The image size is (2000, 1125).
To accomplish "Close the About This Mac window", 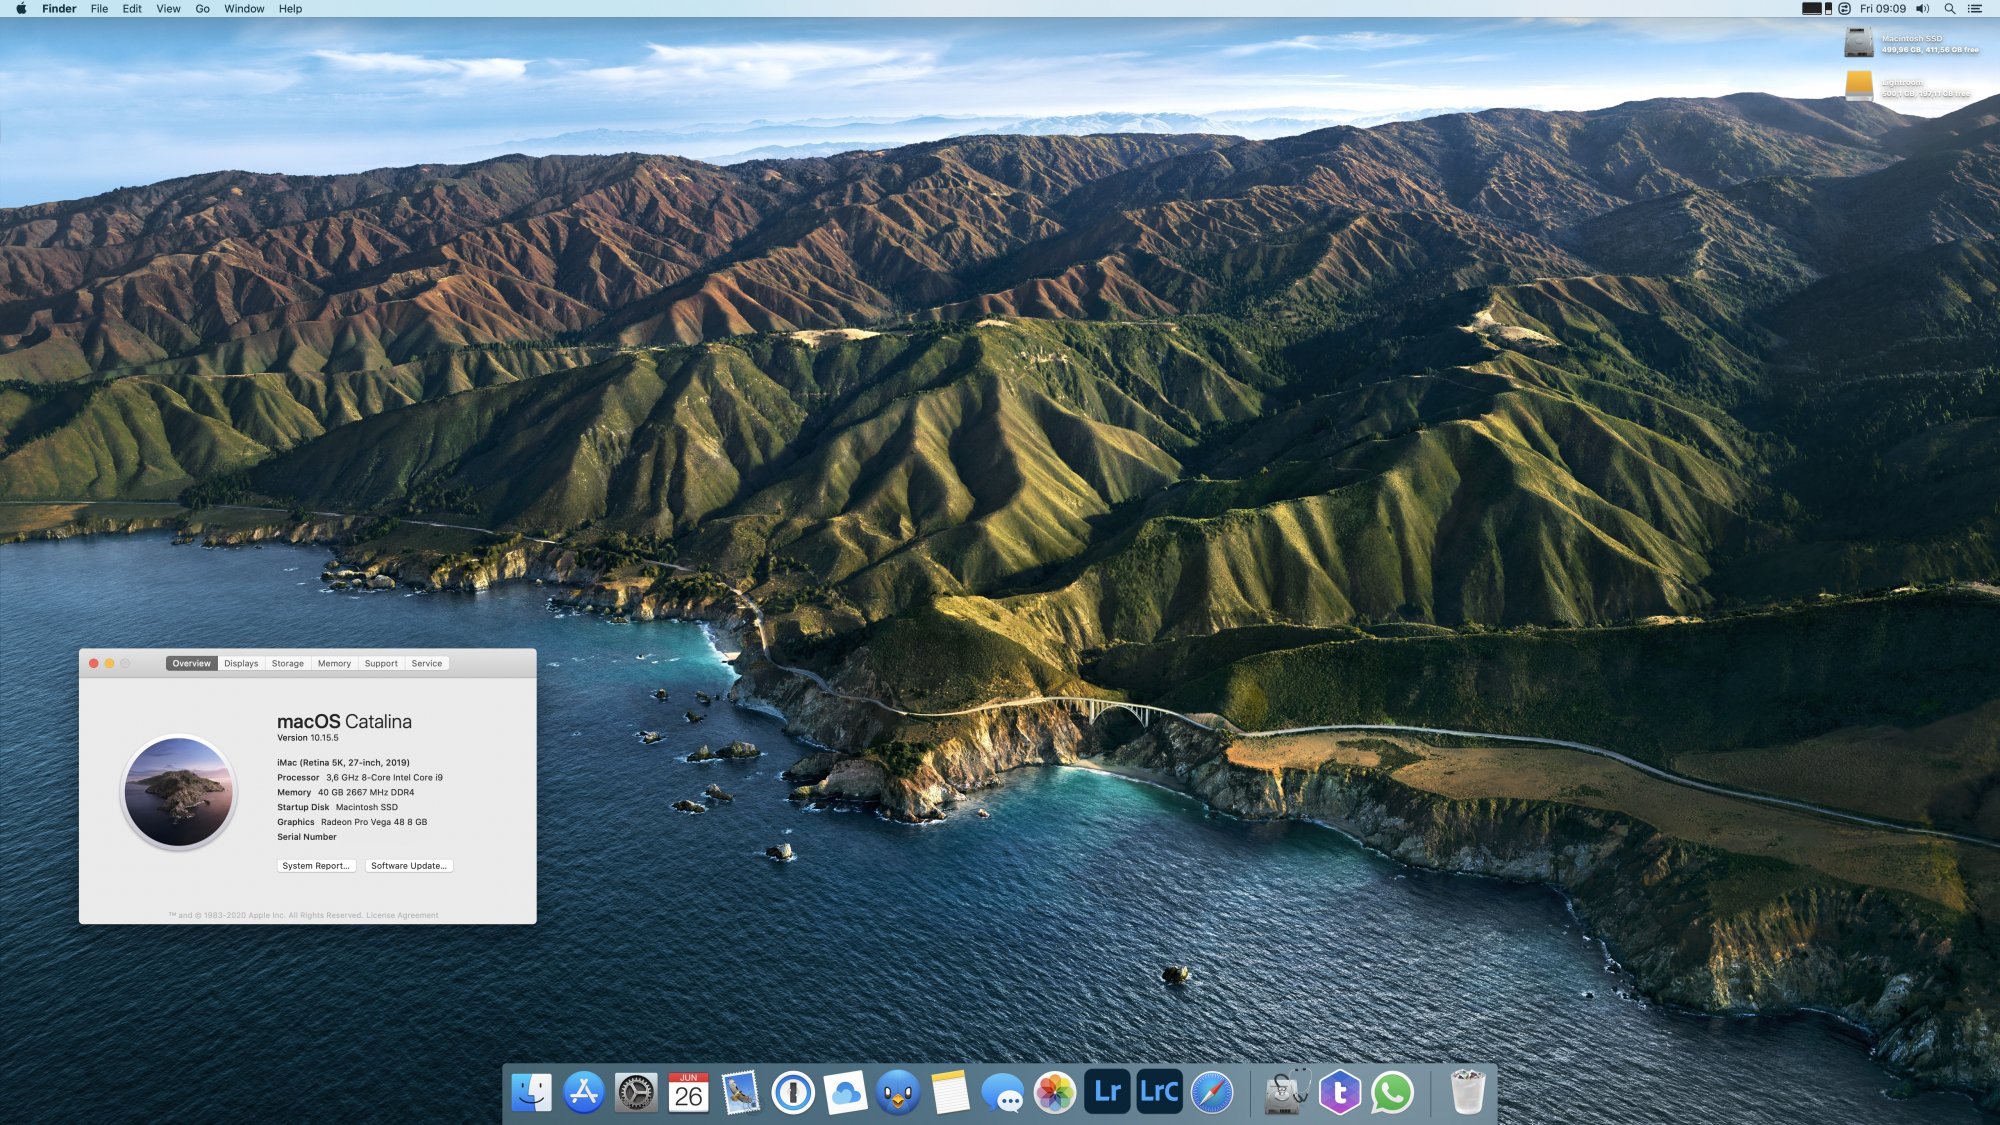I will click(x=94, y=664).
